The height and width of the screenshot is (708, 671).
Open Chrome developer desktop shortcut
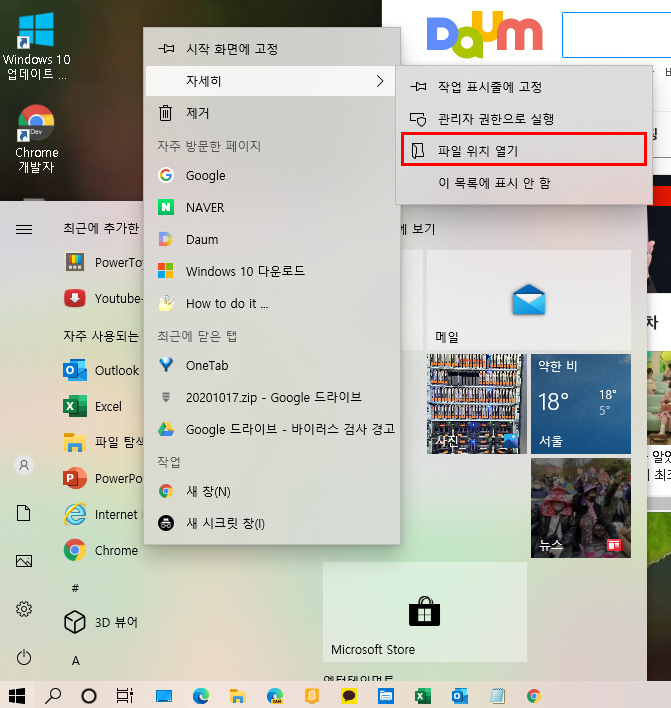(36, 139)
